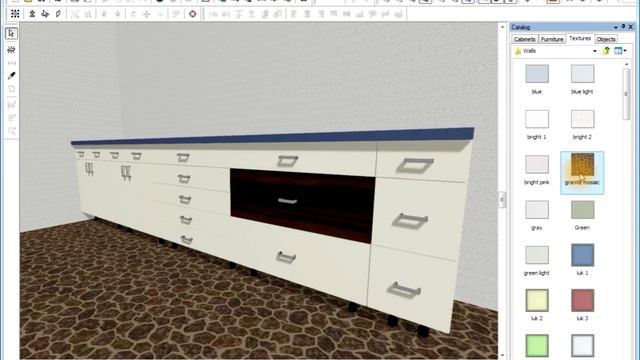Click the splitter handle beside the Catalog panel

click(502, 200)
